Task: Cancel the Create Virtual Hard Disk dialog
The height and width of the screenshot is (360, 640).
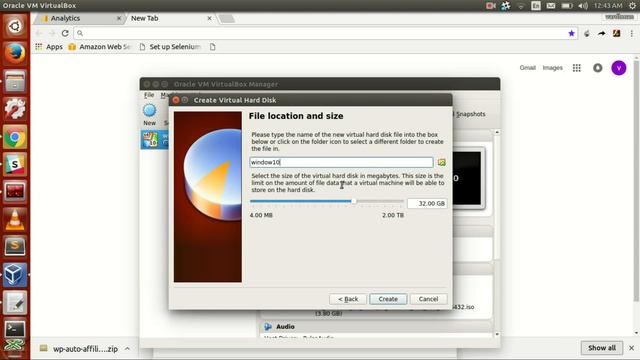Action: point(428,299)
